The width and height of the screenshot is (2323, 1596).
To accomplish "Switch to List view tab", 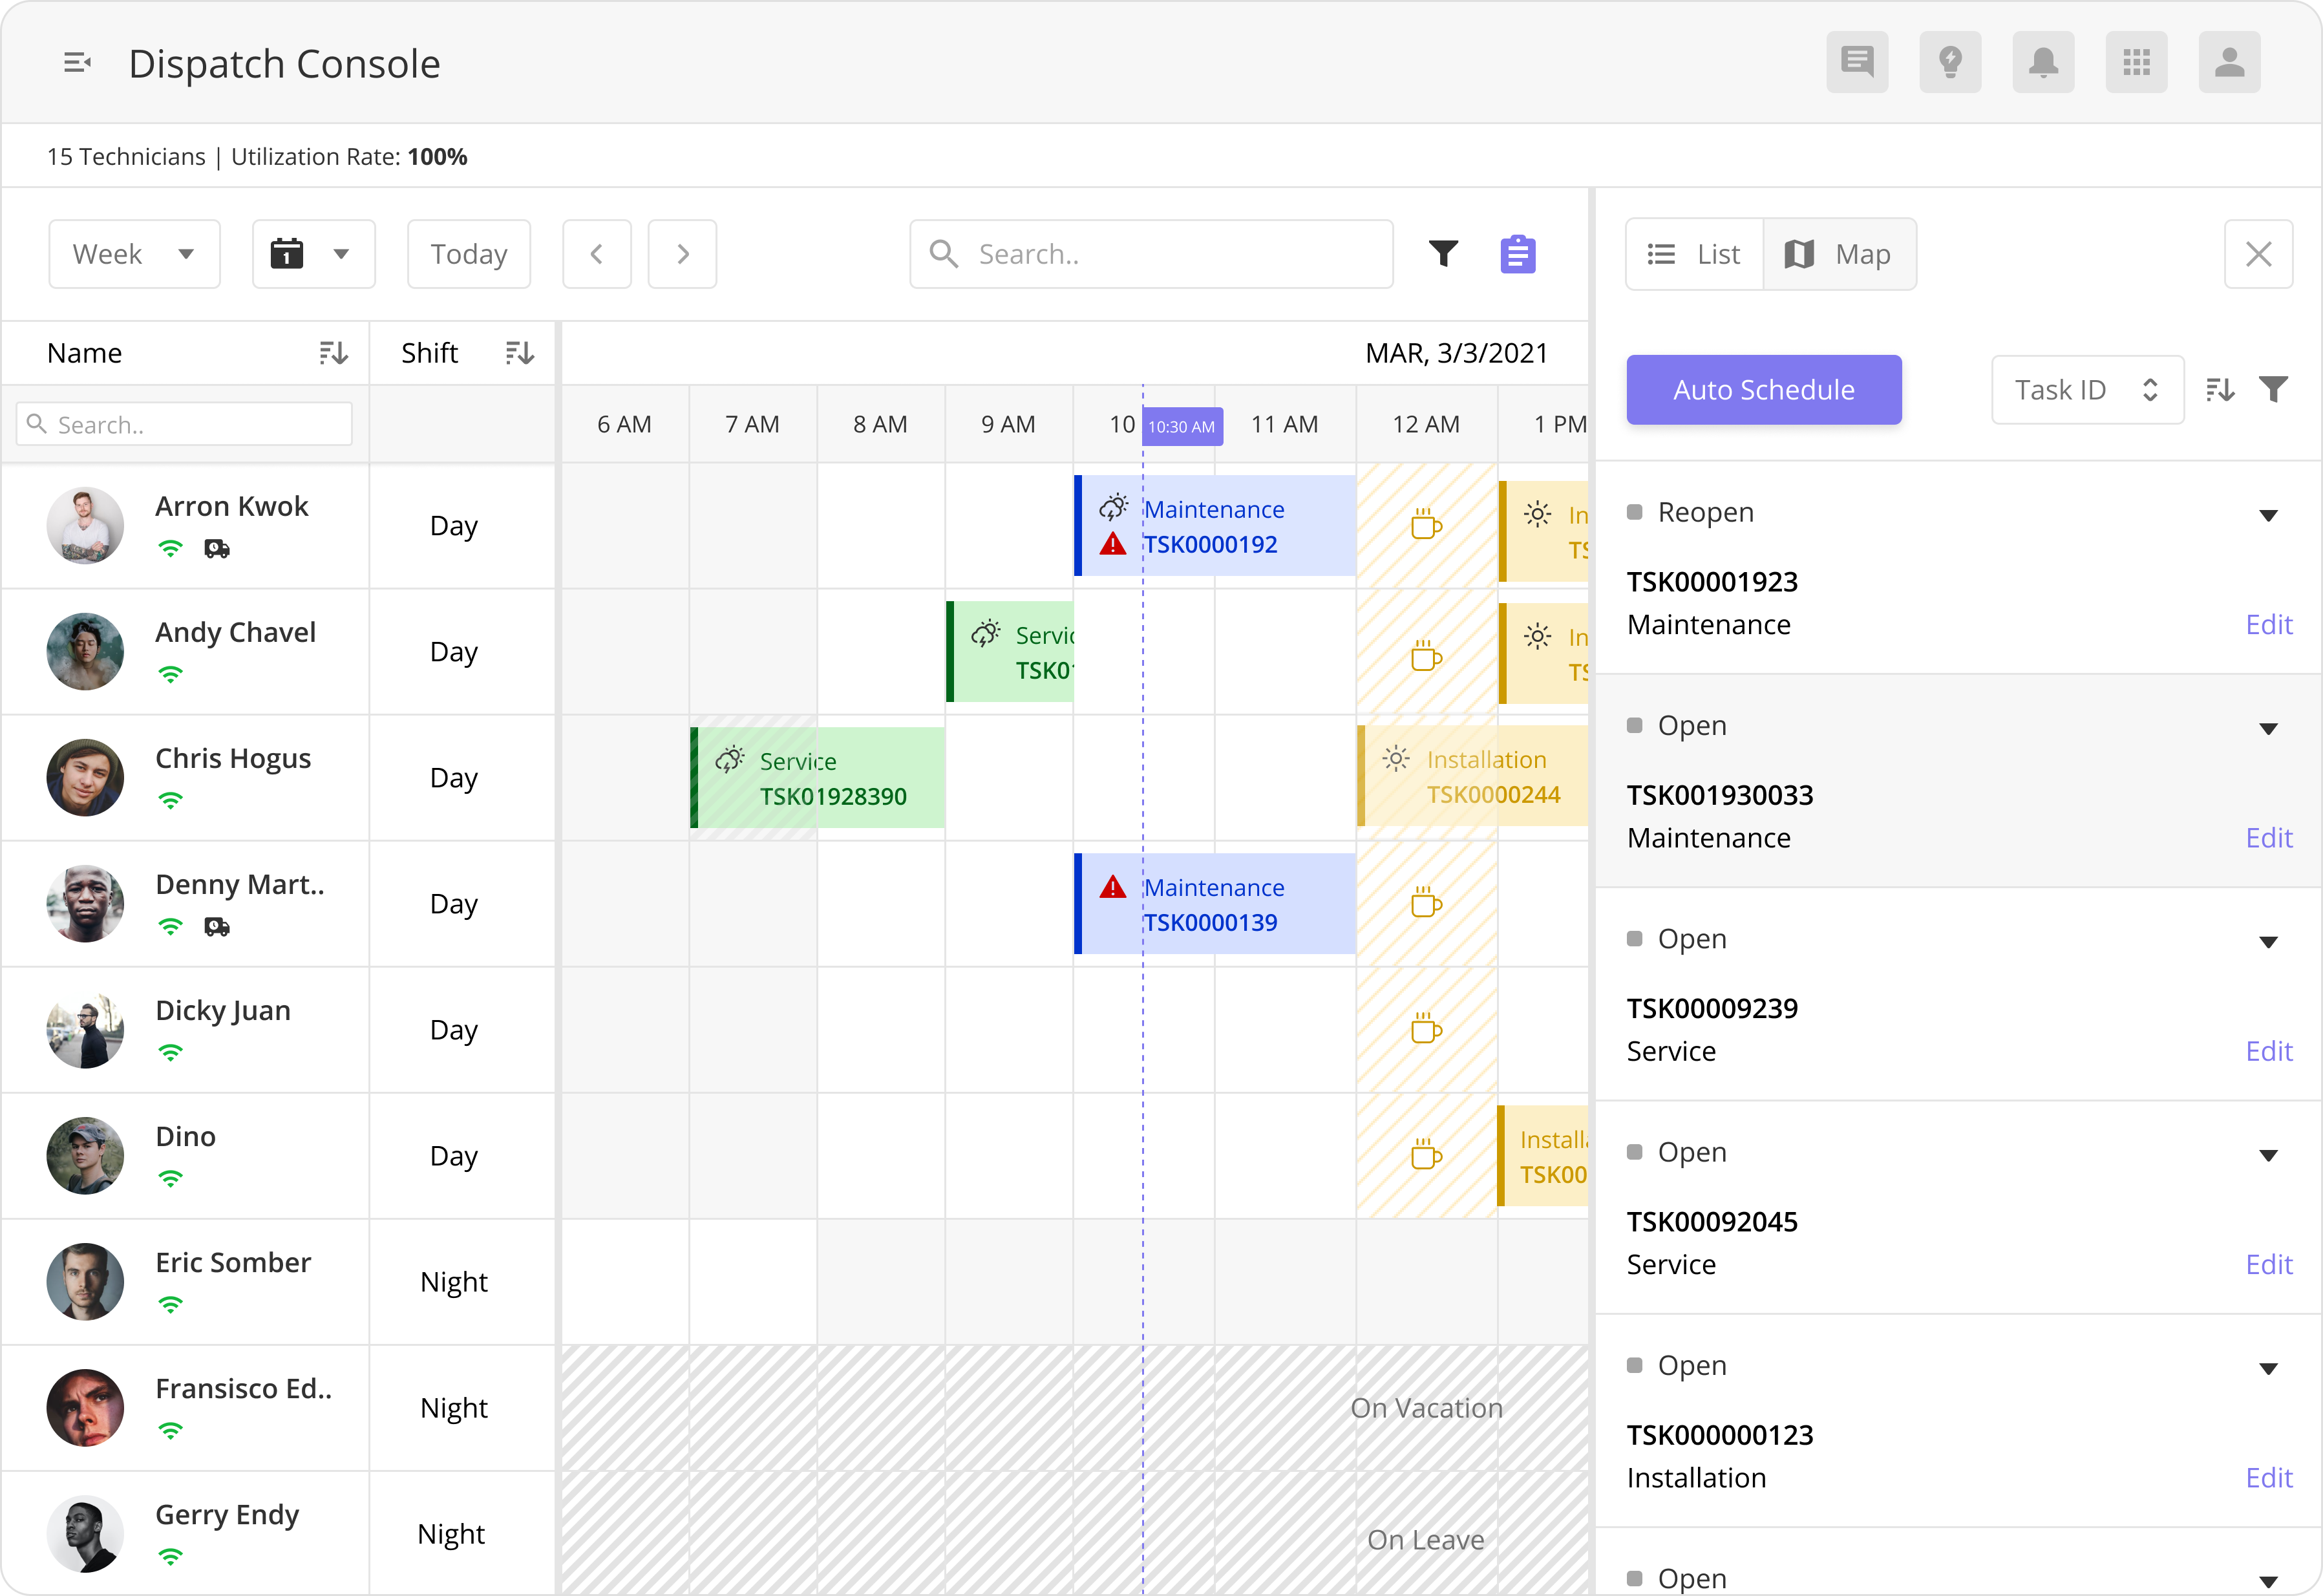I will click(x=1694, y=254).
